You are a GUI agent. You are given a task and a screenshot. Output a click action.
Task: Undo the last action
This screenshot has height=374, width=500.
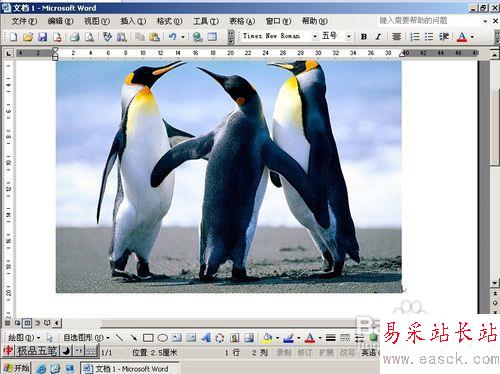173,37
